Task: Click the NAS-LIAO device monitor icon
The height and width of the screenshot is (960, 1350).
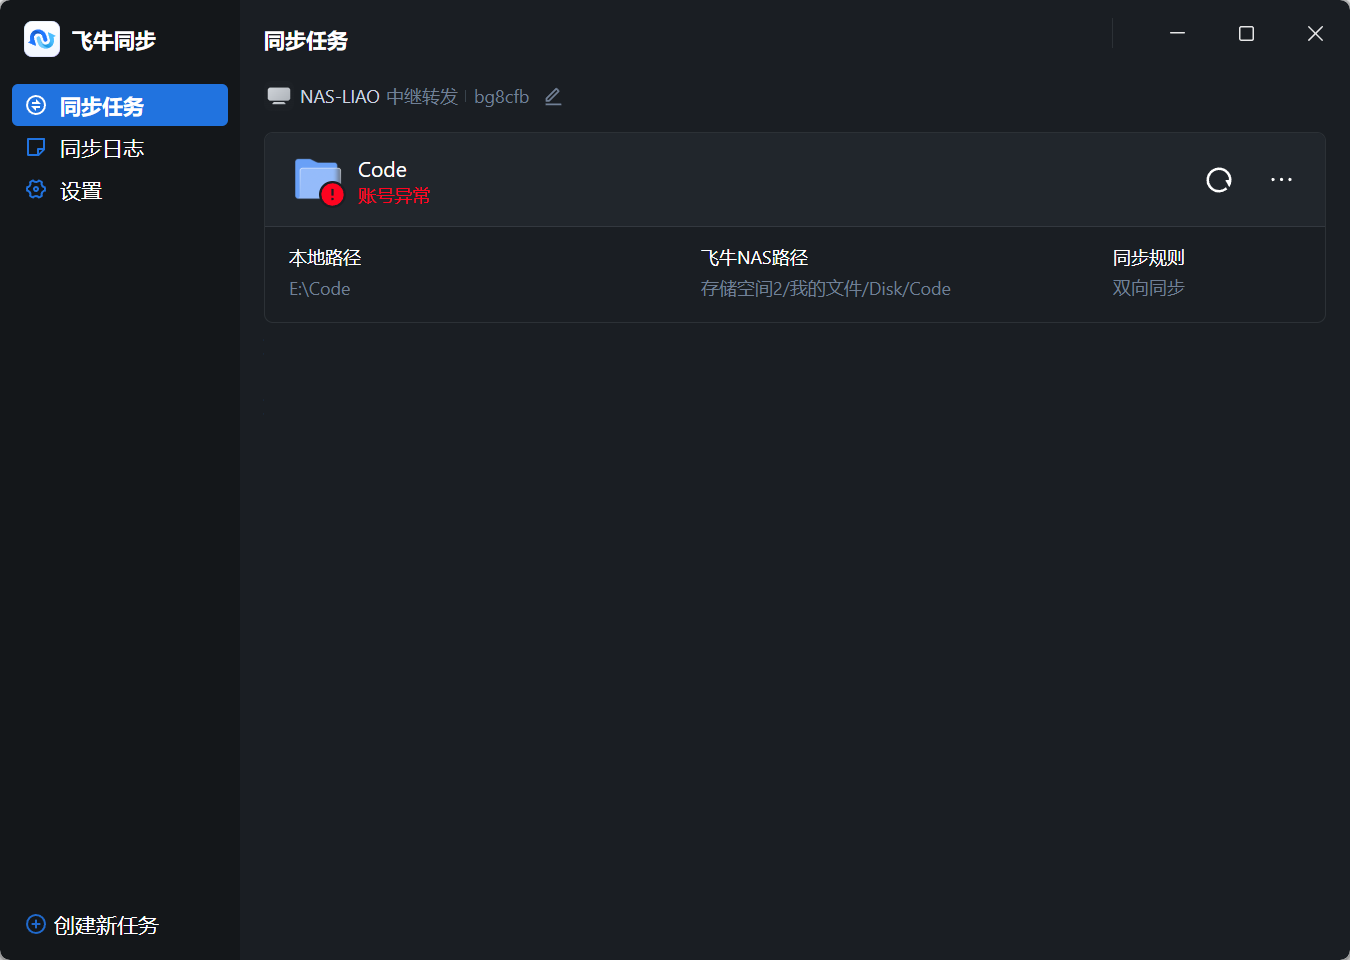Action: [x=279, y=96]
